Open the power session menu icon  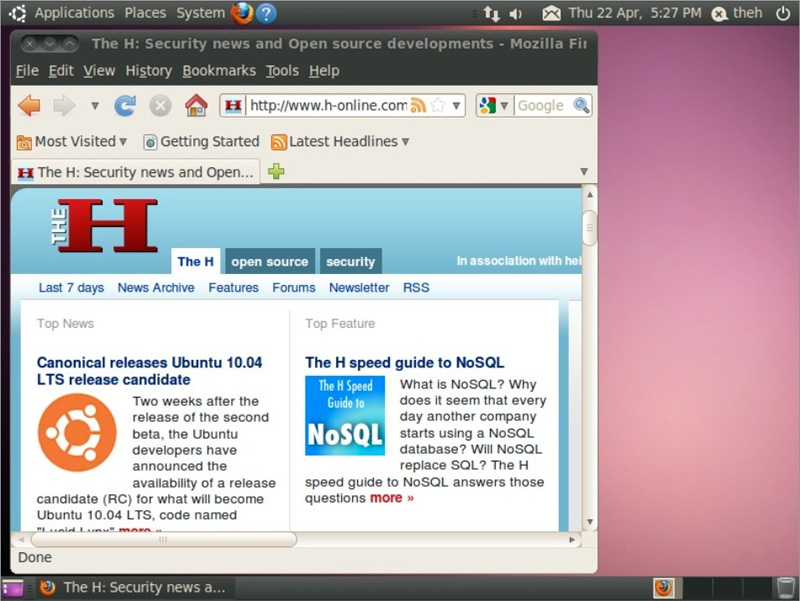(x=783, y=13)
